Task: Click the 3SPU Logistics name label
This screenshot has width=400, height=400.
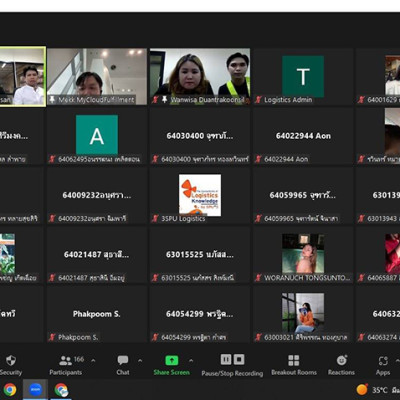Action: coord(183,219)
